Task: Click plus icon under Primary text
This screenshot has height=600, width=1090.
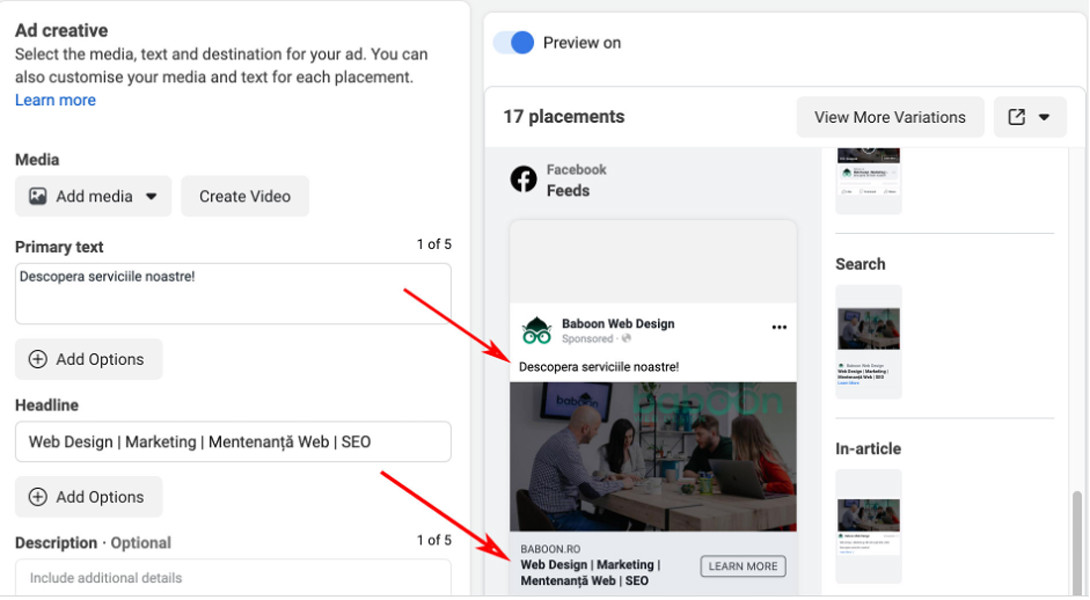Action: (38, 359)
